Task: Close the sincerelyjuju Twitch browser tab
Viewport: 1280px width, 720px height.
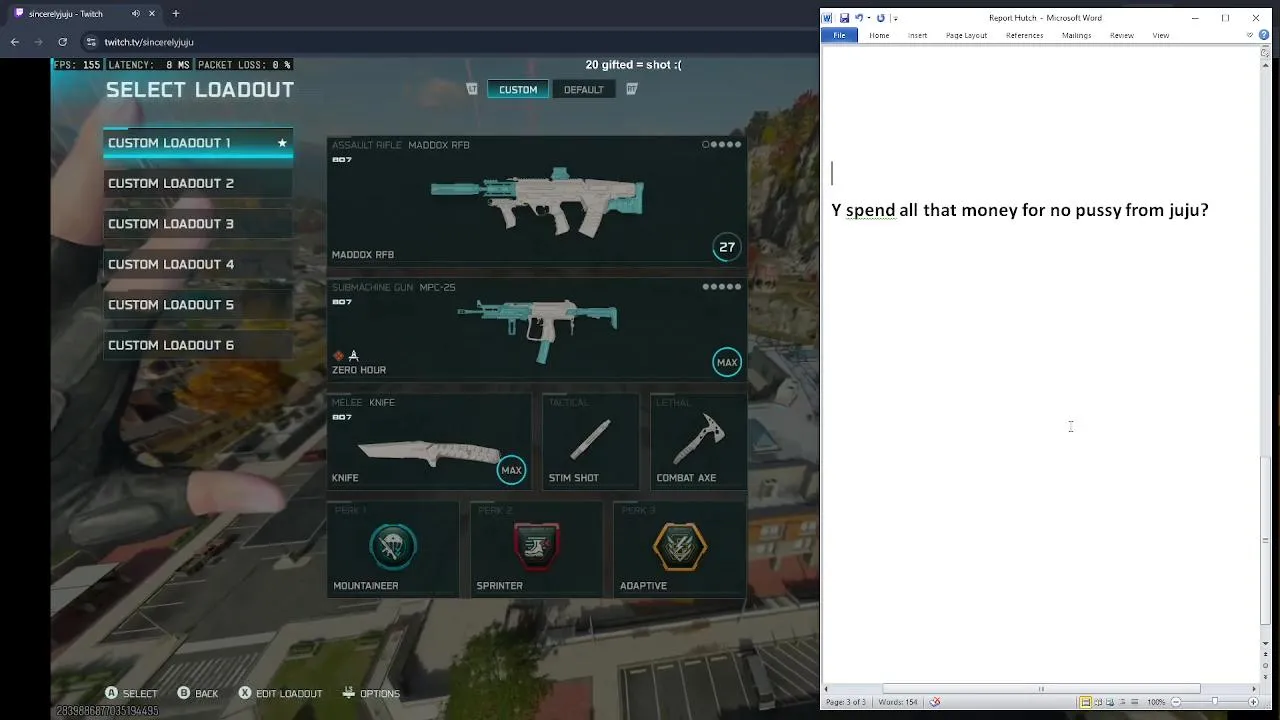Action: click(151, 14)
